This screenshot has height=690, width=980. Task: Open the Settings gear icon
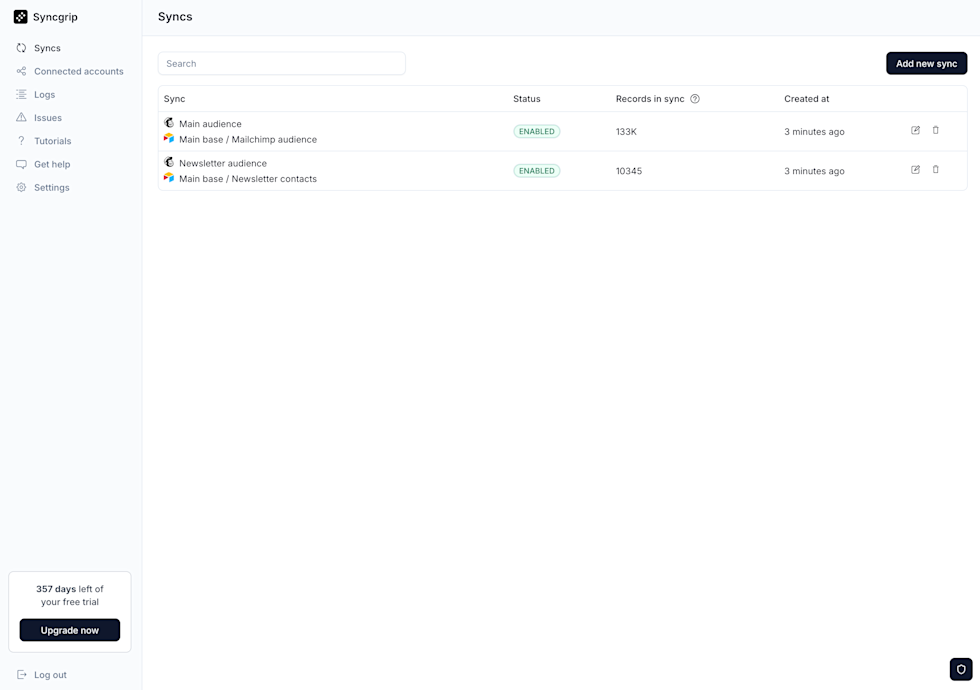[x=21, y=187]
